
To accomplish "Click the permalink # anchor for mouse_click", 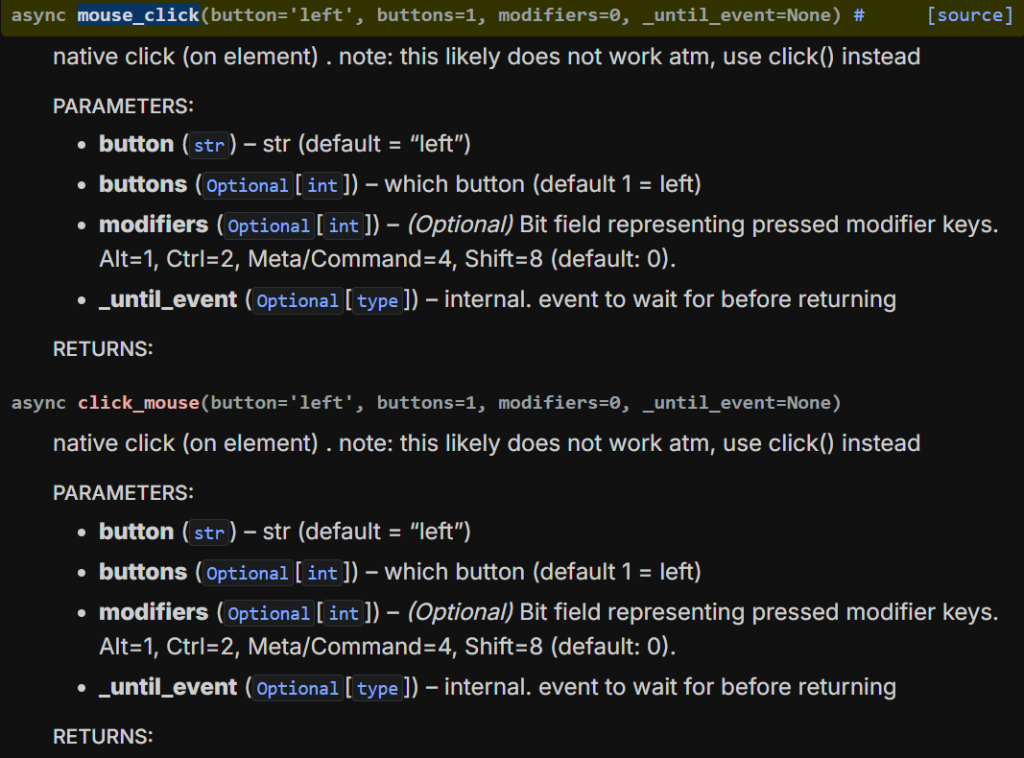I will click(x=858, y=15).
